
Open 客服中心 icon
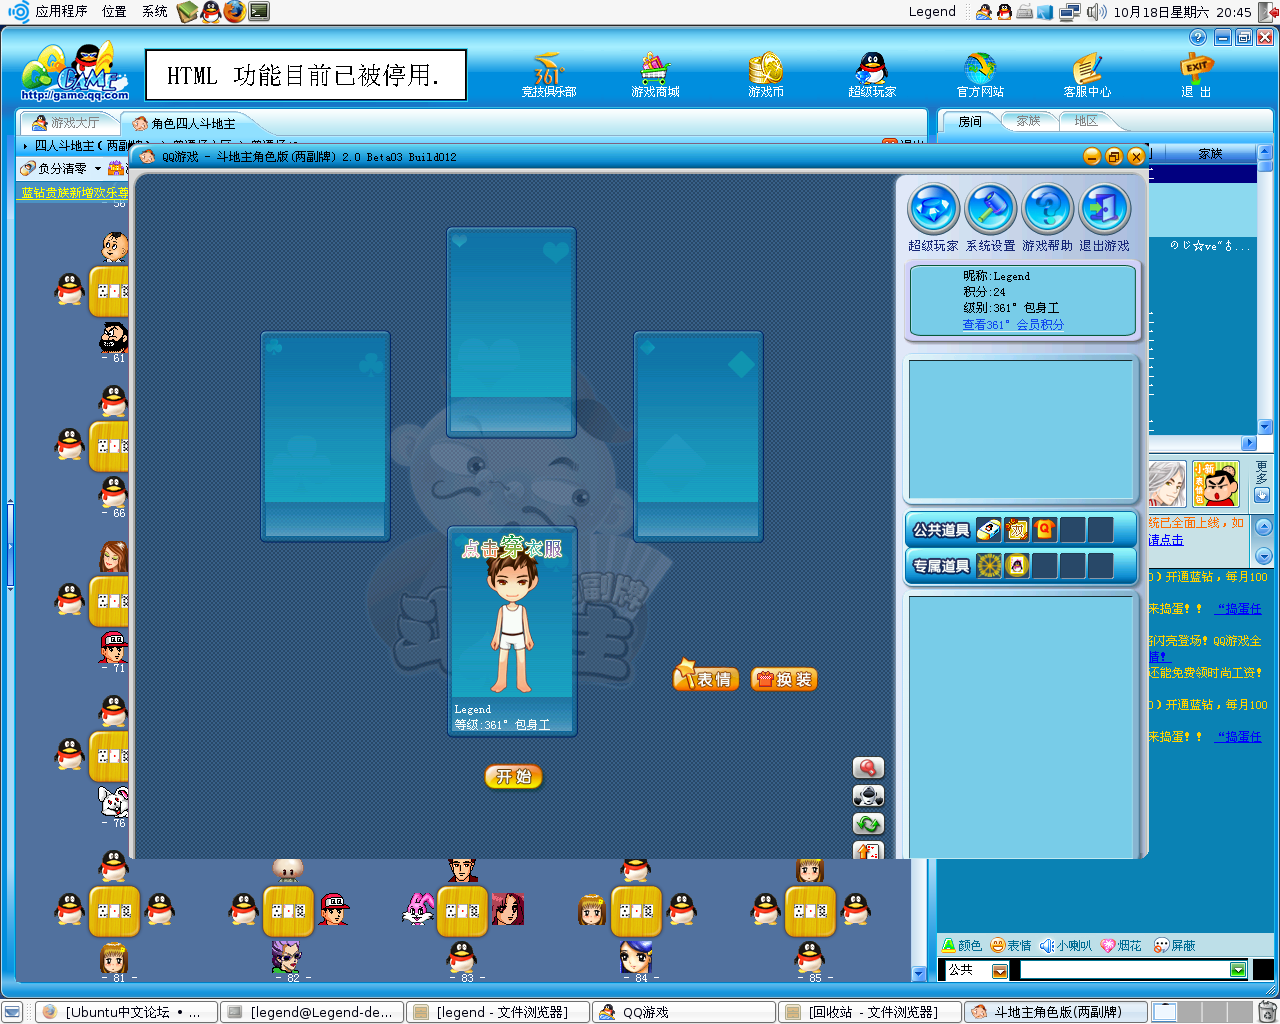coord(1087,75)
